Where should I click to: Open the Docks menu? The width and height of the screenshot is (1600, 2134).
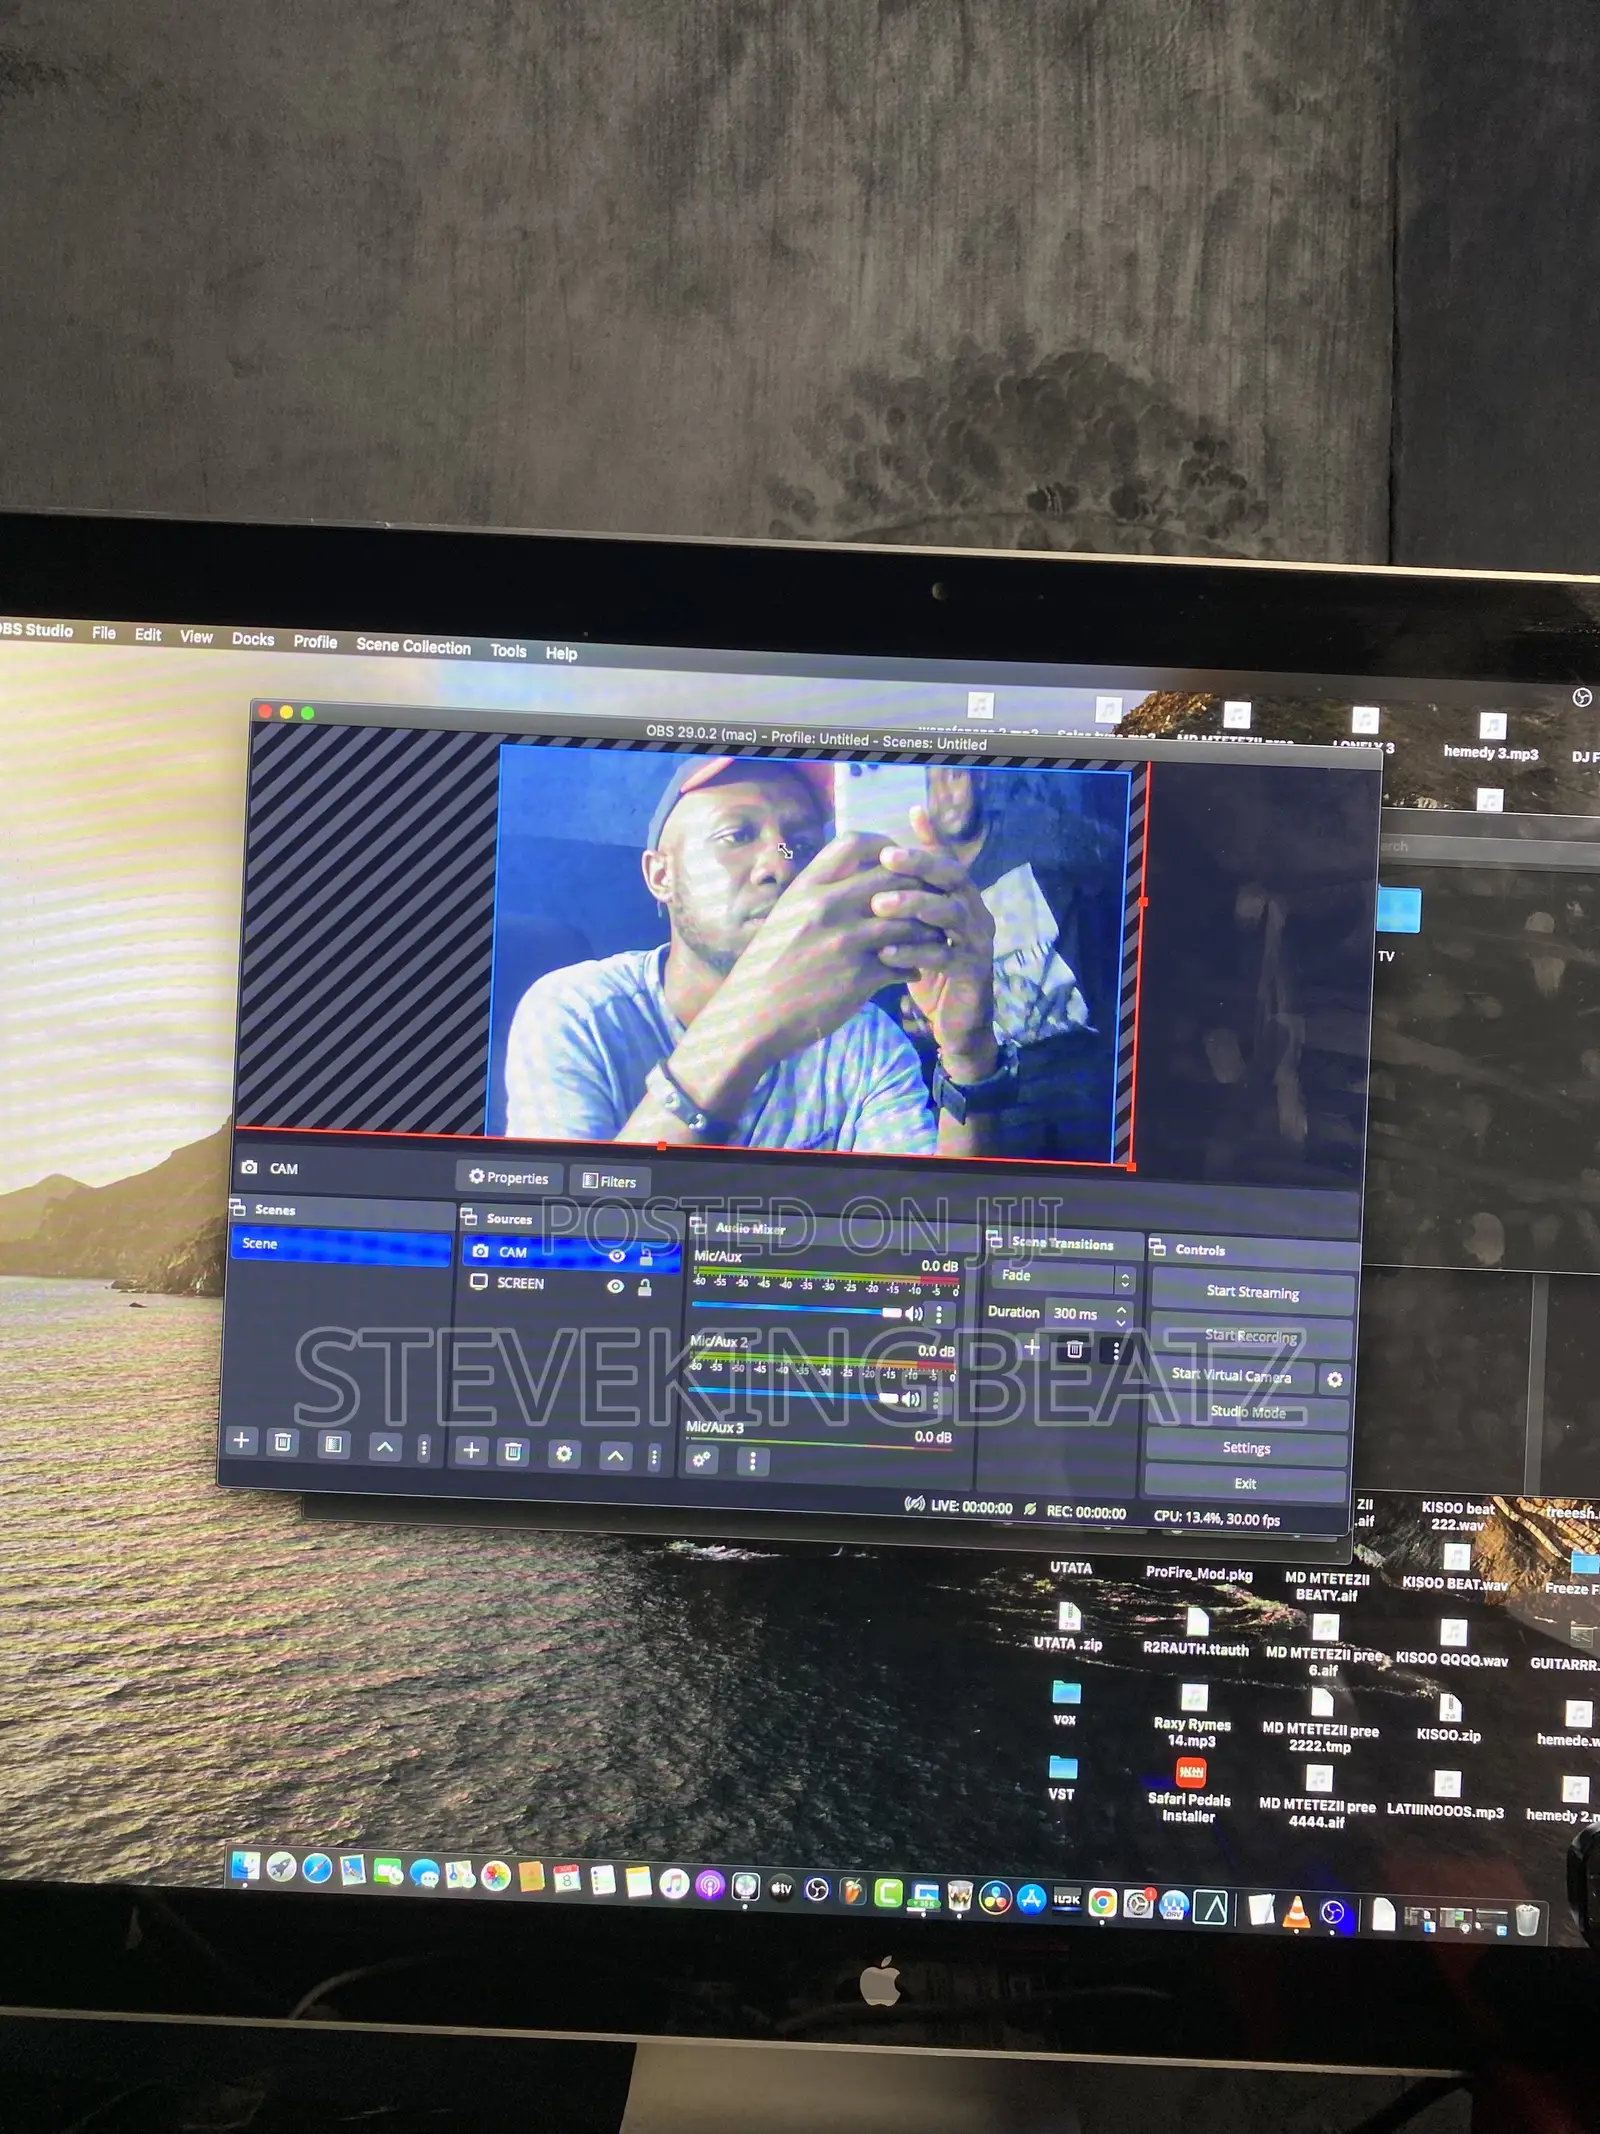[253, 639]
